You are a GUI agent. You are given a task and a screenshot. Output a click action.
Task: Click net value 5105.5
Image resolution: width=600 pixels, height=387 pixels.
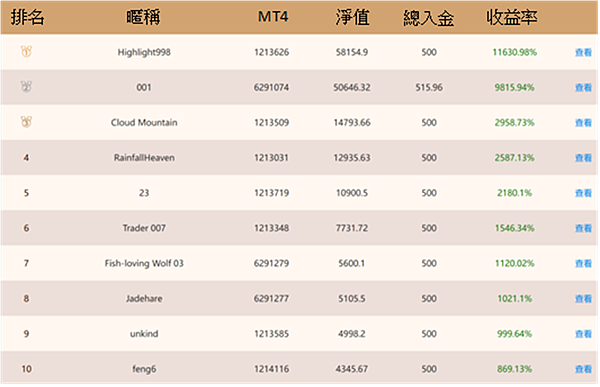[352, 299]
